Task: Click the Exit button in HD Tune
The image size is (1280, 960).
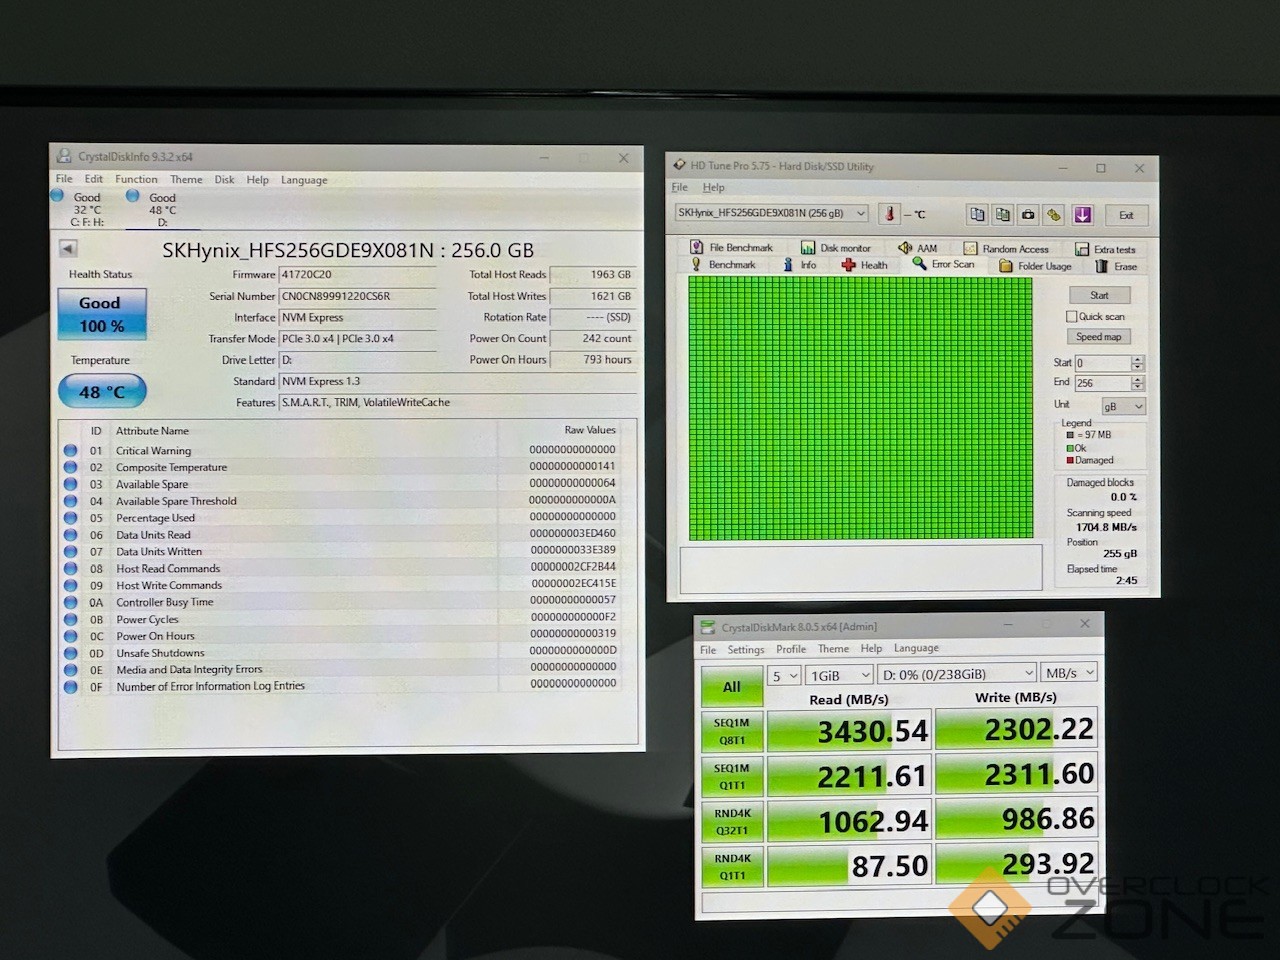Action: pos(1126,215)
